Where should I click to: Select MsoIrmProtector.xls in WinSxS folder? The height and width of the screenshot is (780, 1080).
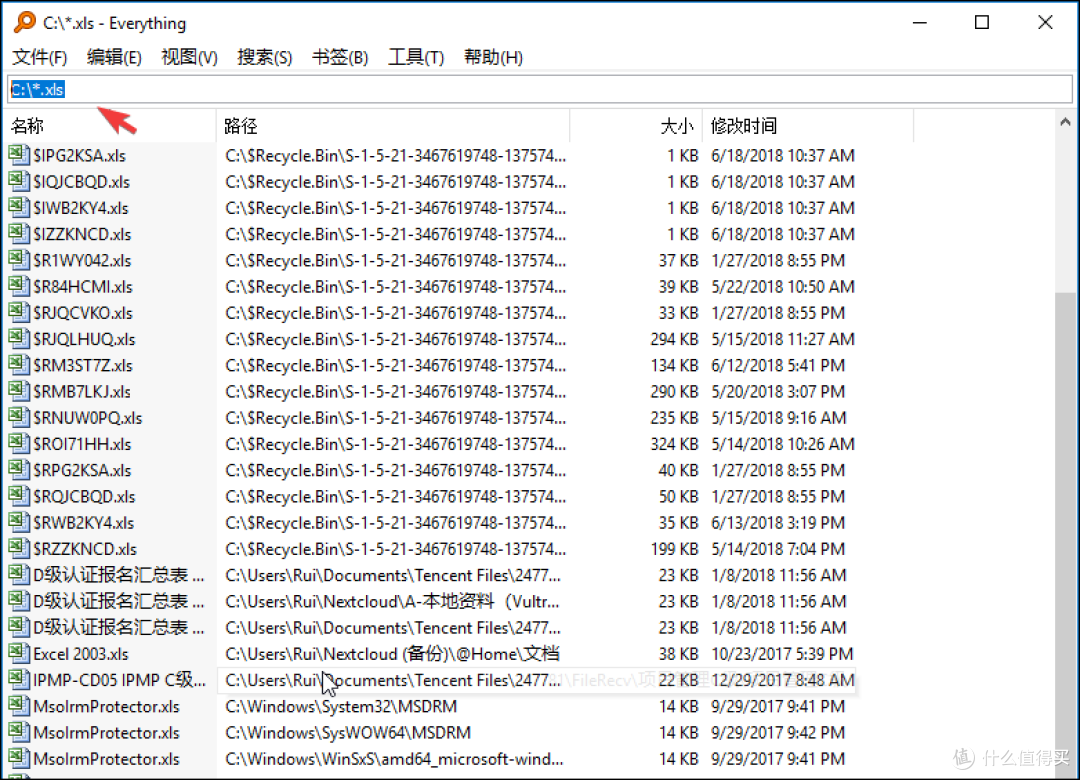(106, 758)
